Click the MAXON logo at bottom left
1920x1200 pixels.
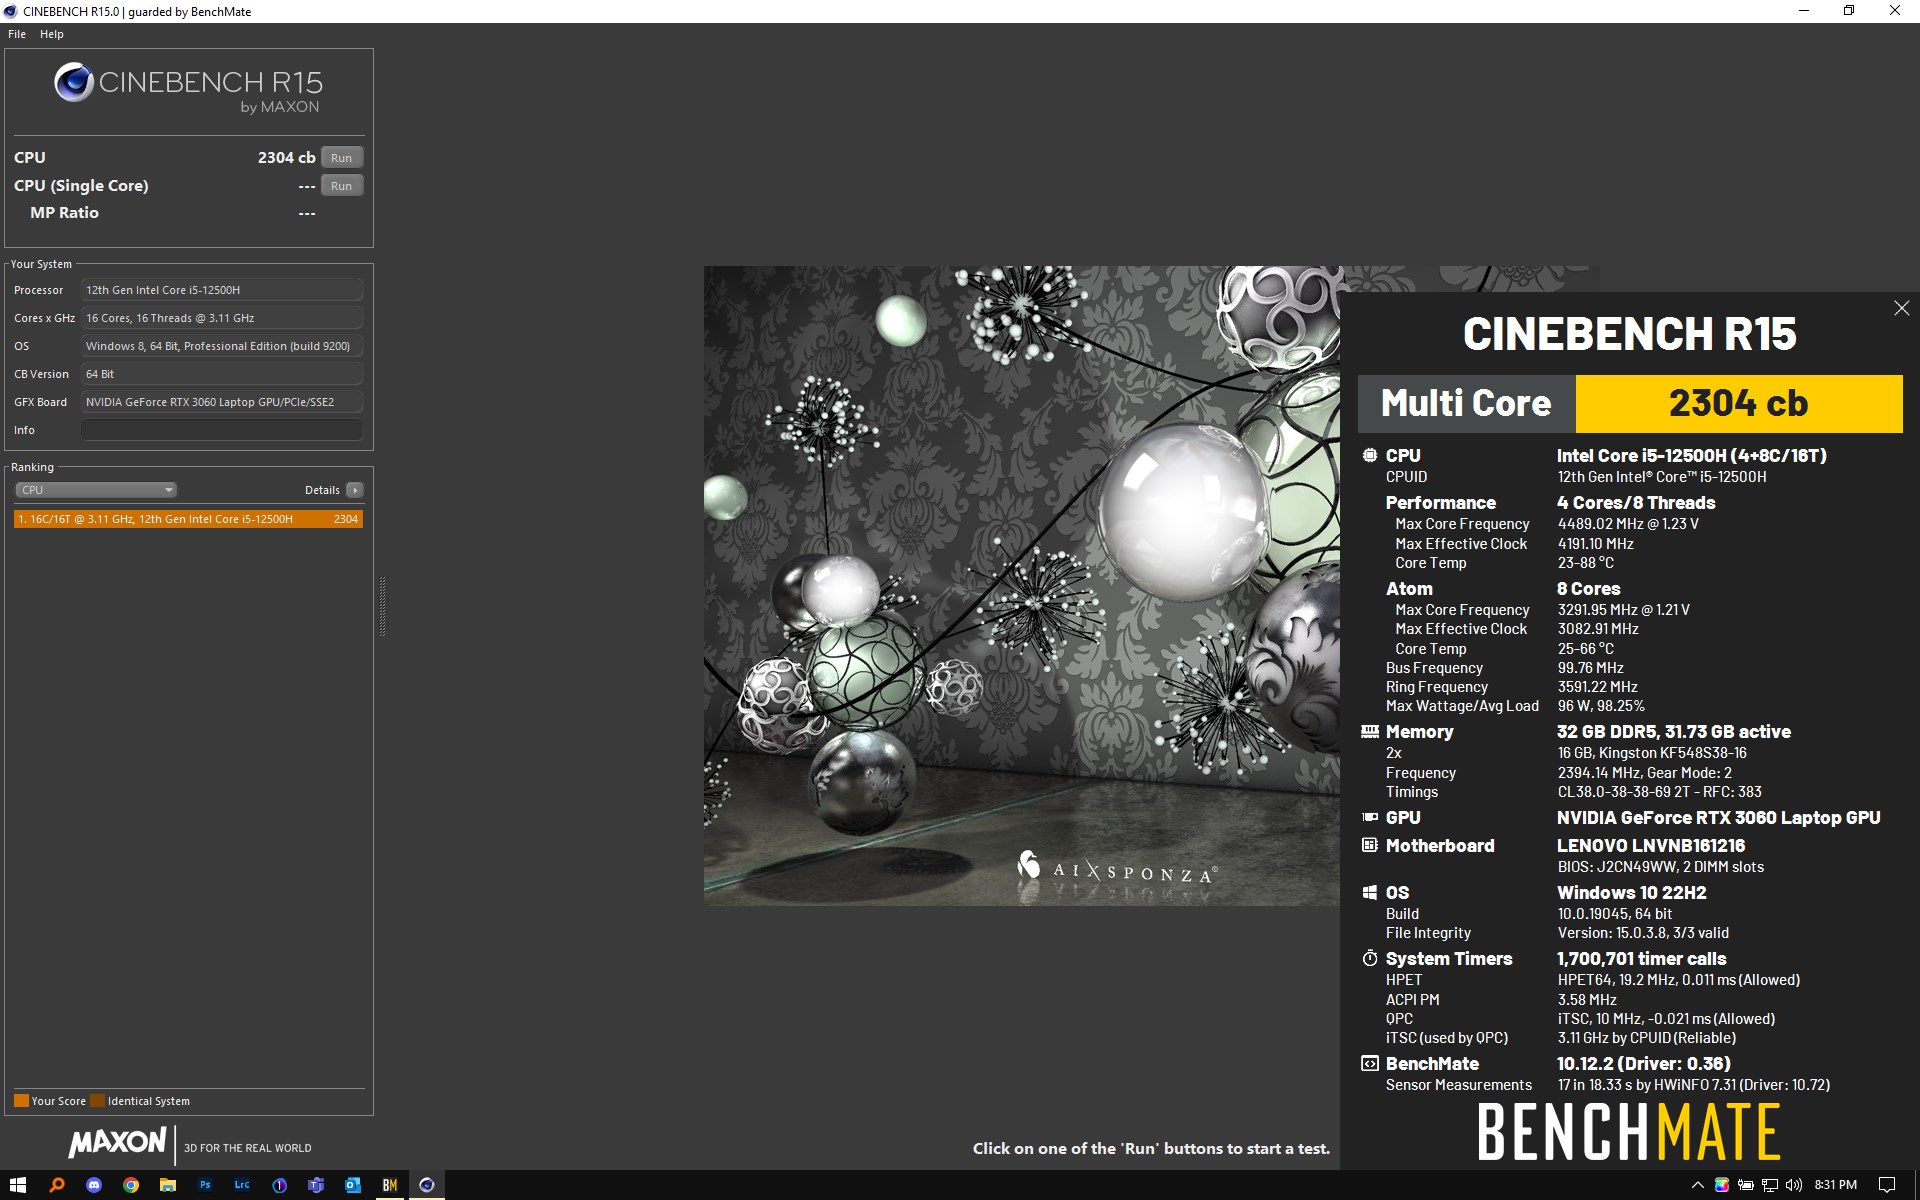point(117,1142)
